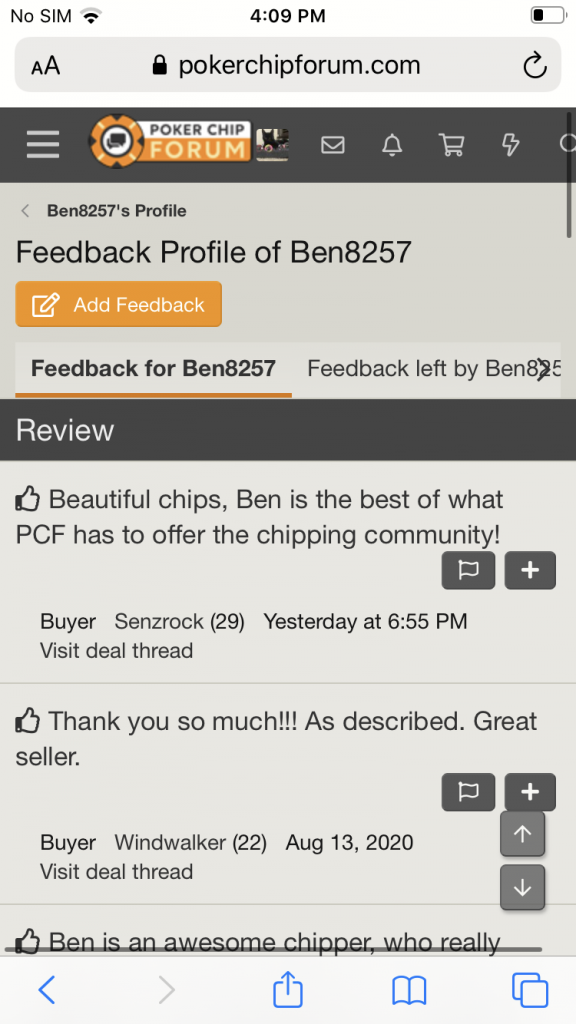This screenshot has width=576, height=1024.
Task: Tap the lightning bolt what's new icon
Action: 510,144
